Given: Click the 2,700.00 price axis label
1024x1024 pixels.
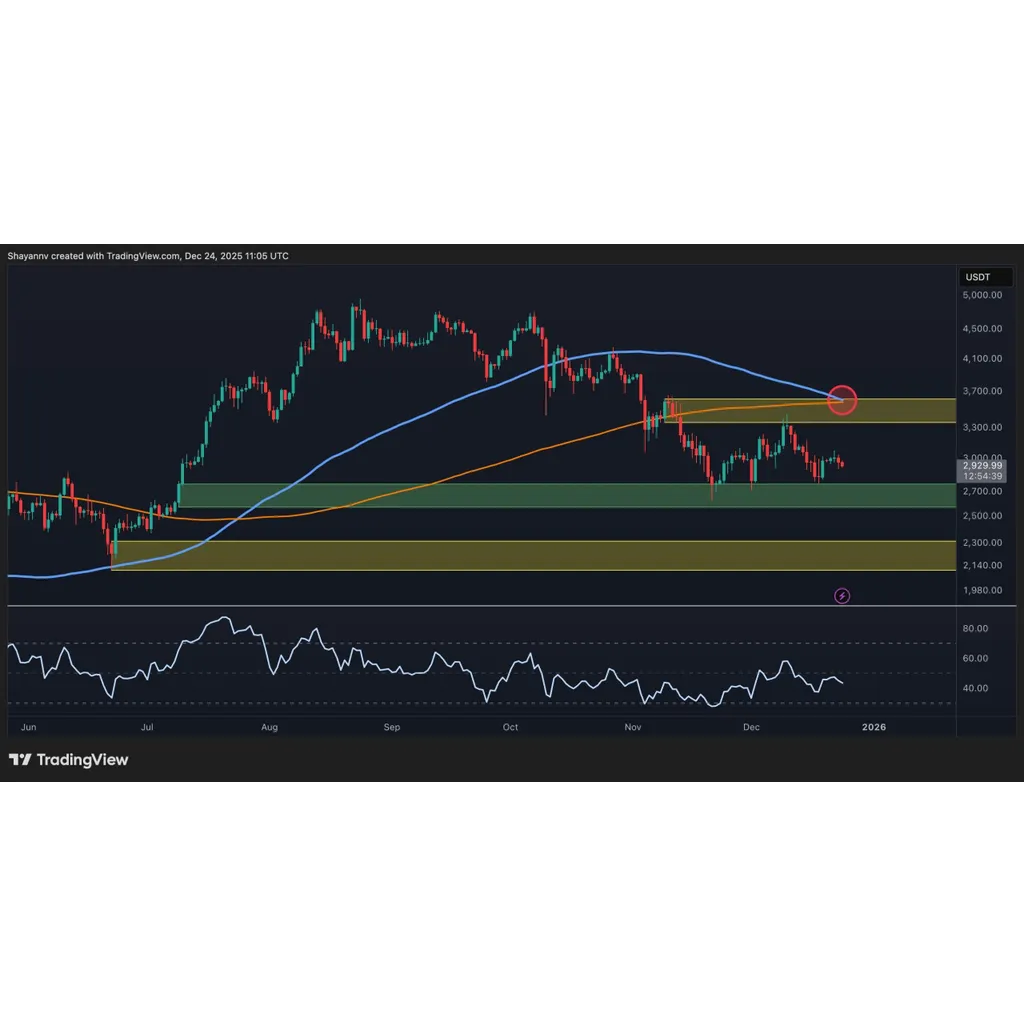Looking at the screenshot, I should pyautogui.click(x=982, y=491).
